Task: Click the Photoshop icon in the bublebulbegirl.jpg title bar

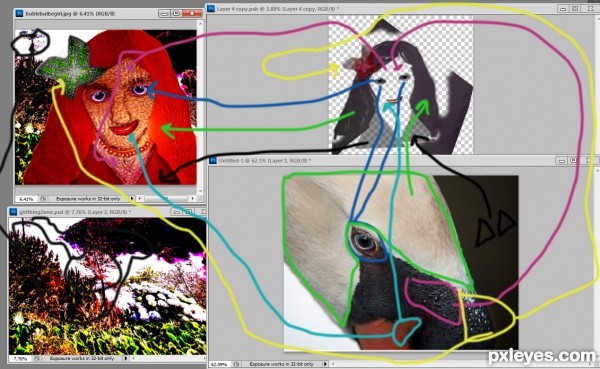Action: pos(20,13)
